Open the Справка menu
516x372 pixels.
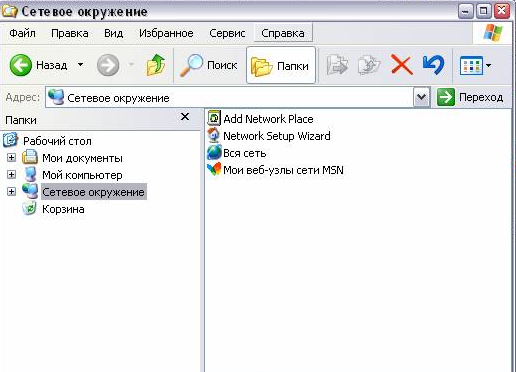[x=283, y=33]
